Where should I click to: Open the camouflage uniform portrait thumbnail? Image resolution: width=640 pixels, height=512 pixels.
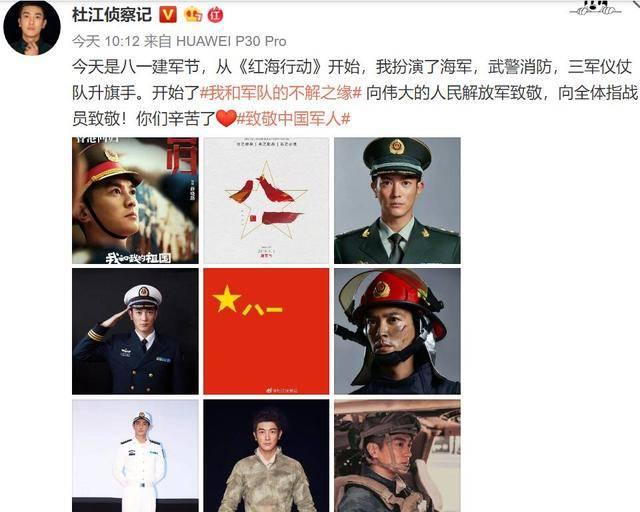coord(266,456)
